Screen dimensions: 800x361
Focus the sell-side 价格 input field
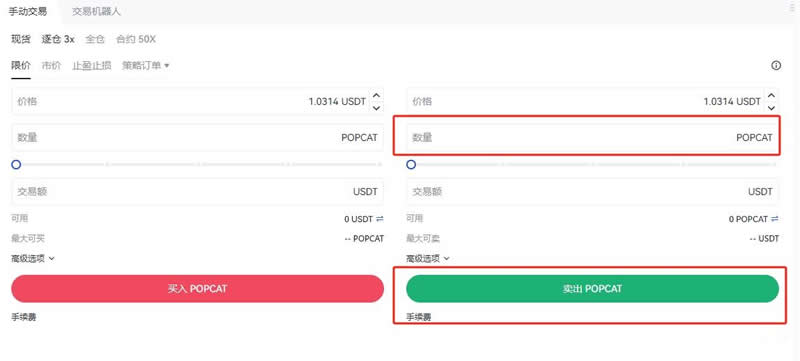click(x=592, y=101)
